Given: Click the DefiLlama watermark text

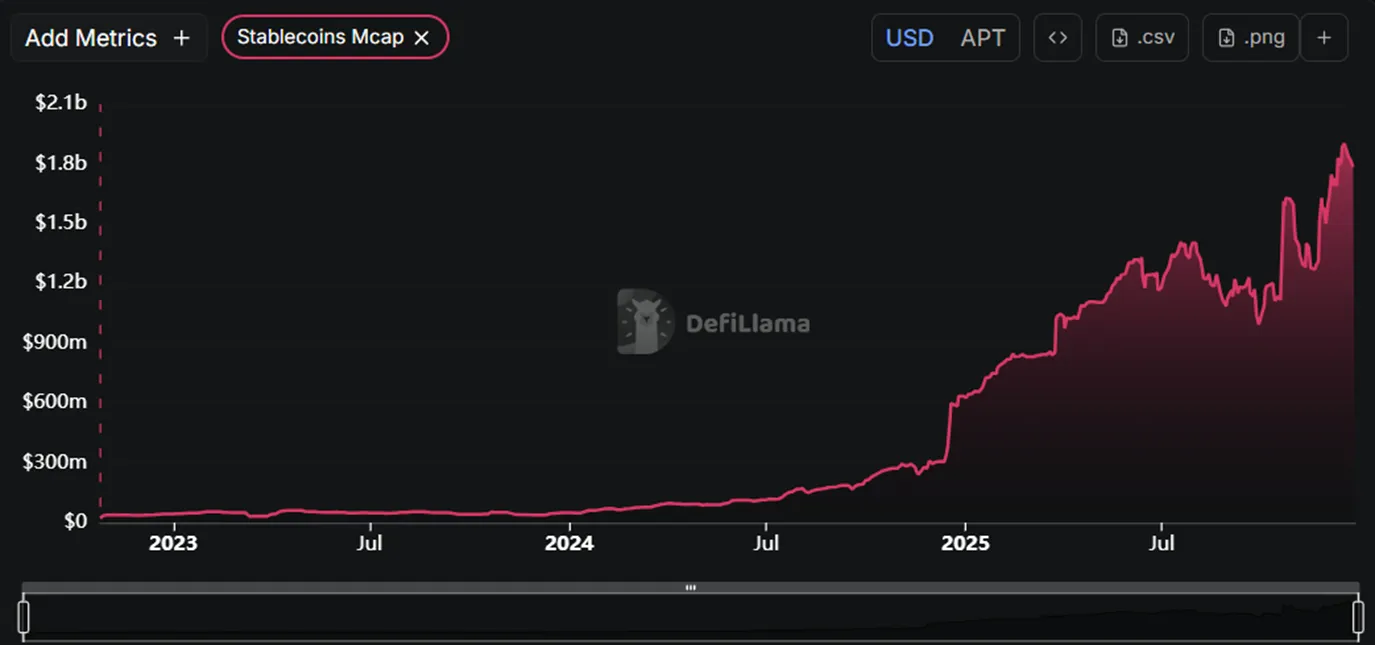Looking at the screenshot, I should tap(747, 324).
